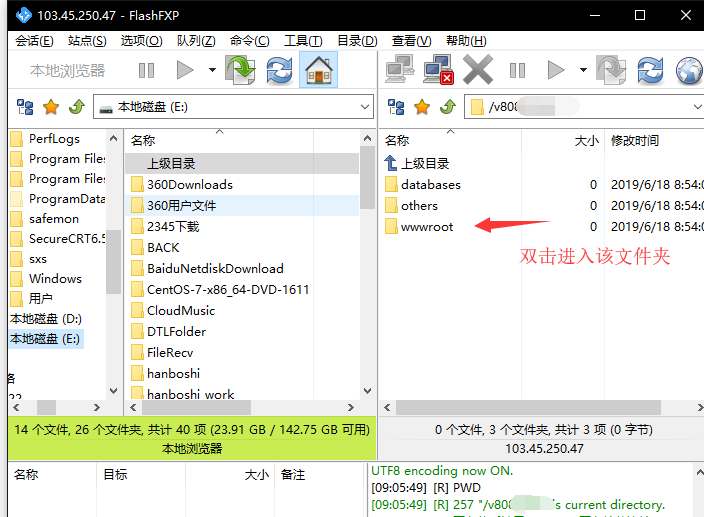Open the 会话(E) menu
The image size is (704, 517).
tap(34, 41)
